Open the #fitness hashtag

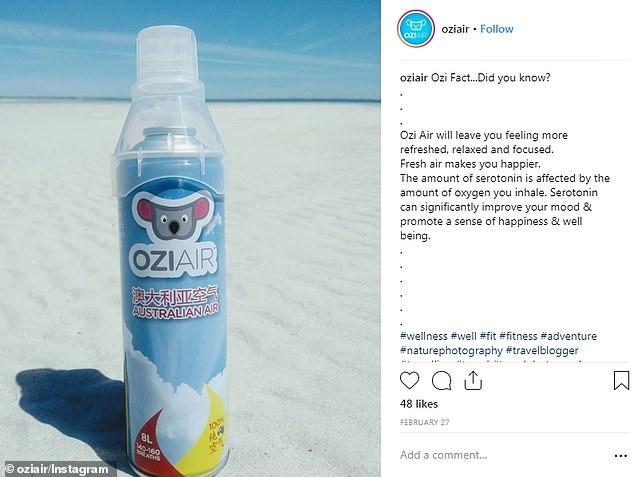519,336
